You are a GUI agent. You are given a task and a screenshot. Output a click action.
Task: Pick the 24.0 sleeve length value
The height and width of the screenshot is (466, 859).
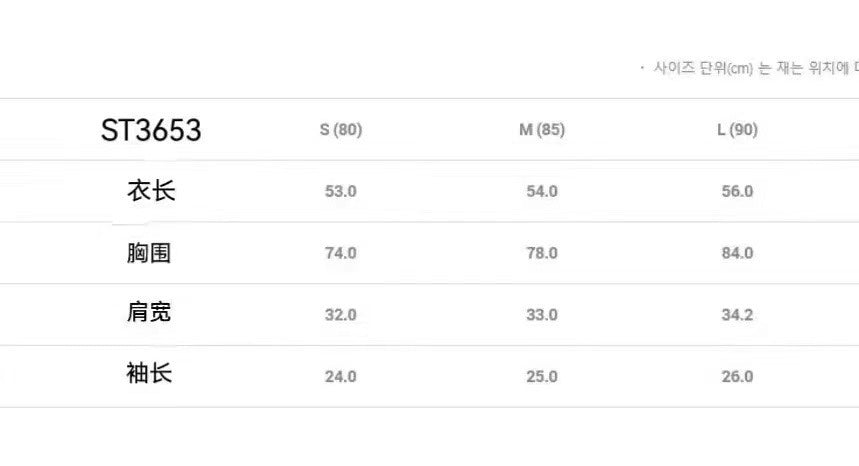341,377
